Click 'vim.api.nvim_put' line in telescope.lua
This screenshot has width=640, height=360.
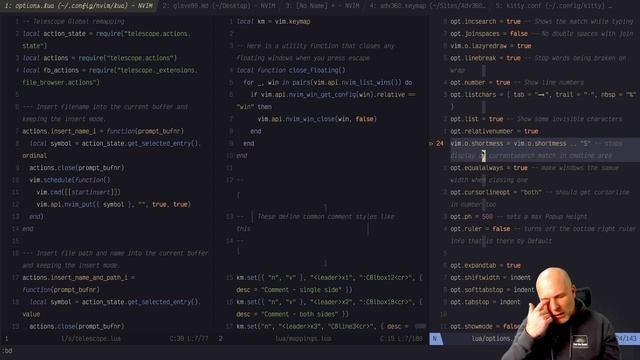coord(113,204)
